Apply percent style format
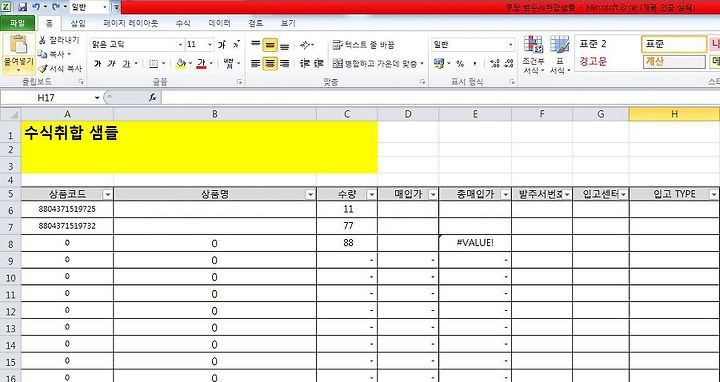Viewport: 720px width, 382px height. coord(460,63)
